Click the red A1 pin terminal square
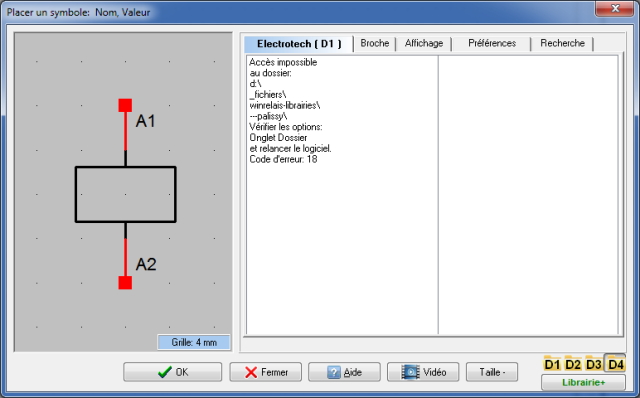The width and height of the screenshot is (640, 398). 125,105
